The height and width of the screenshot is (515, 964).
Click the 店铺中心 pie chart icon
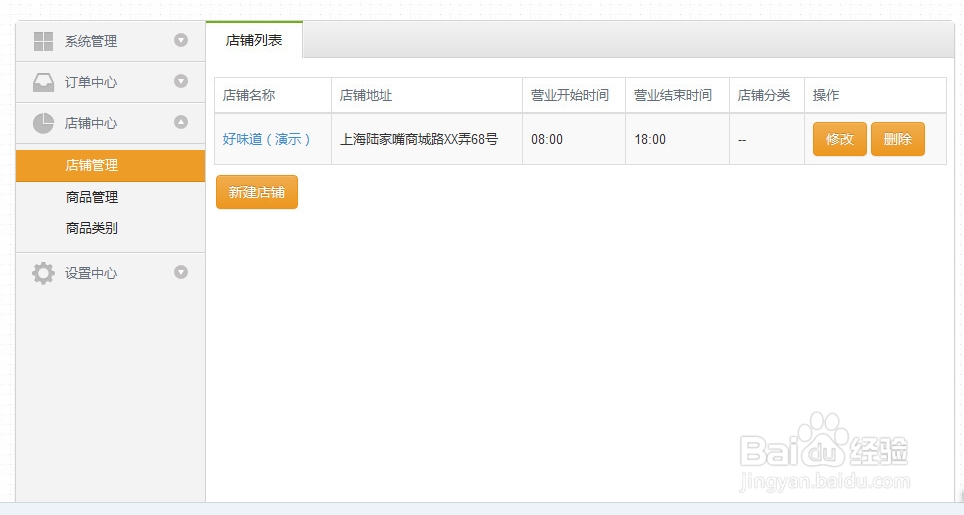(x=43, y=124)
